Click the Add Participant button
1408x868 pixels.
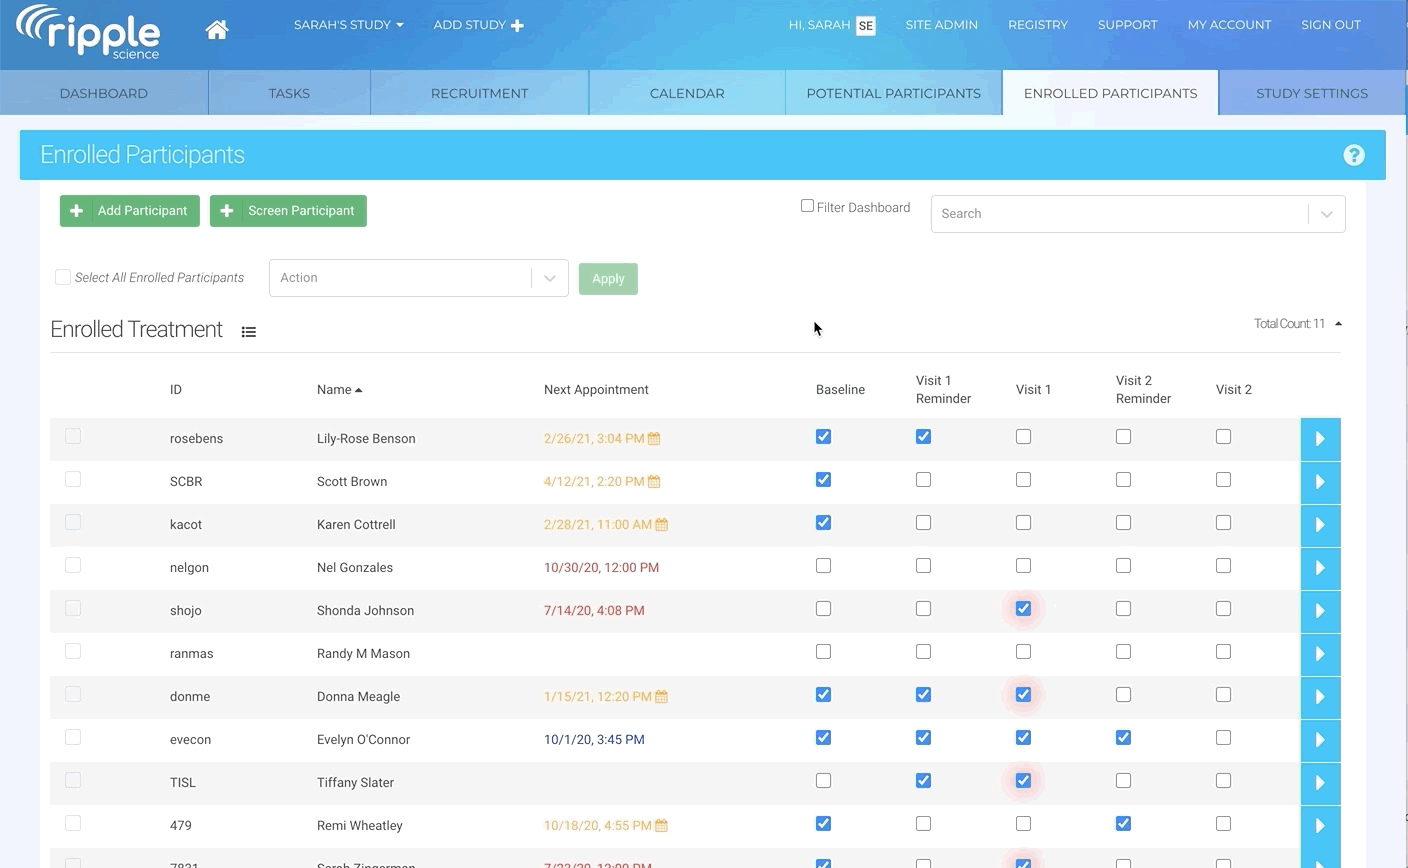[x=130, y=211]
